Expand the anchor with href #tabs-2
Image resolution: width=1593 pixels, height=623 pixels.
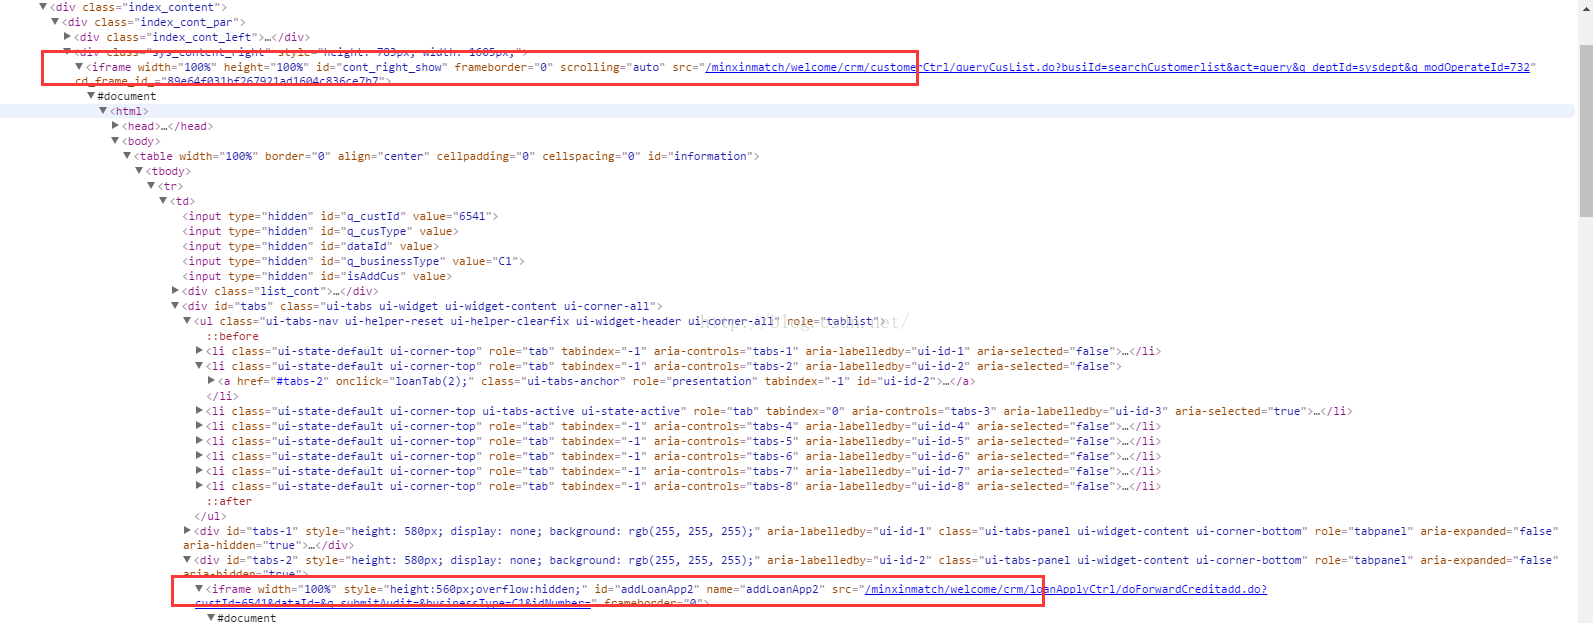pyautogui.click(x=211, y=381)
